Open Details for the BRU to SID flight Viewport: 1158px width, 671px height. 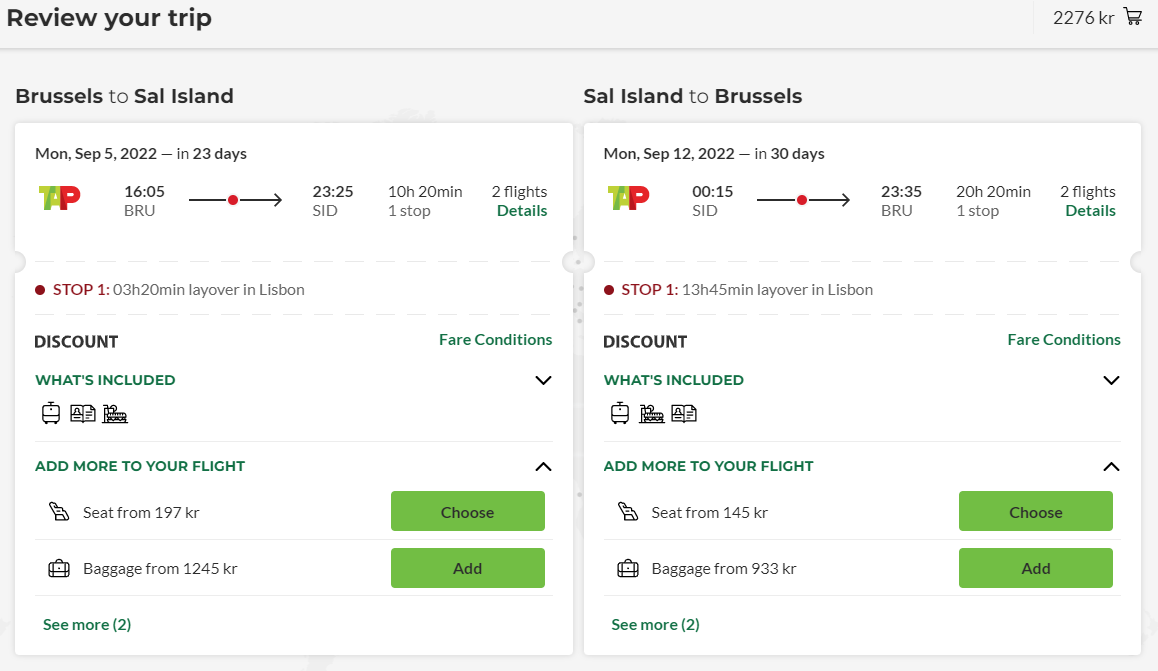(x=521, y=211)
